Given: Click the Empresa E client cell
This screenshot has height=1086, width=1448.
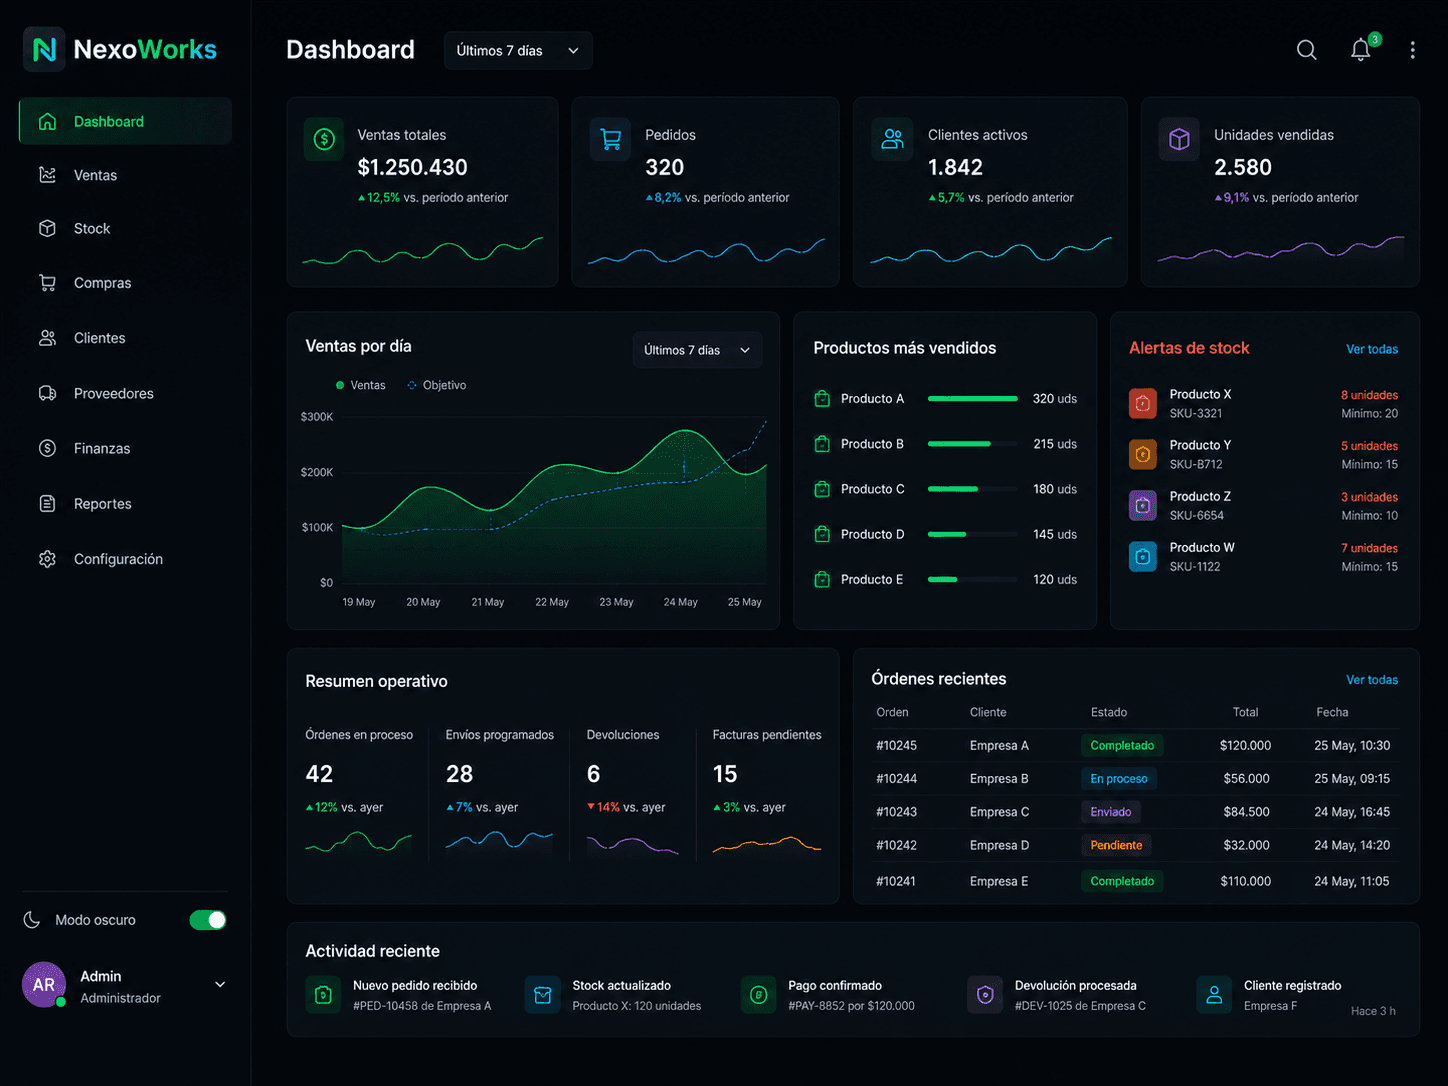Looking at the screenshot, I should (999, 881).
